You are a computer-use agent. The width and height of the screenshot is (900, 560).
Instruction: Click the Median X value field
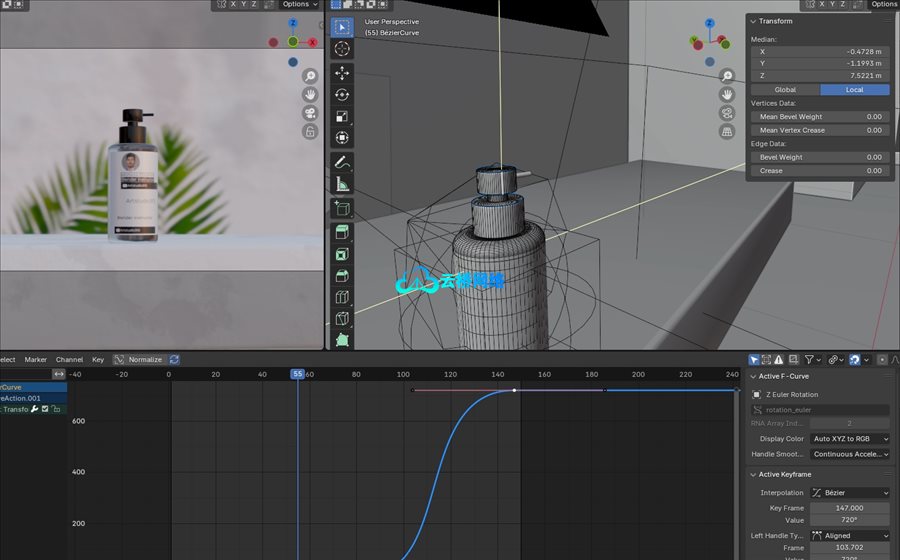[x=820, y=52]
